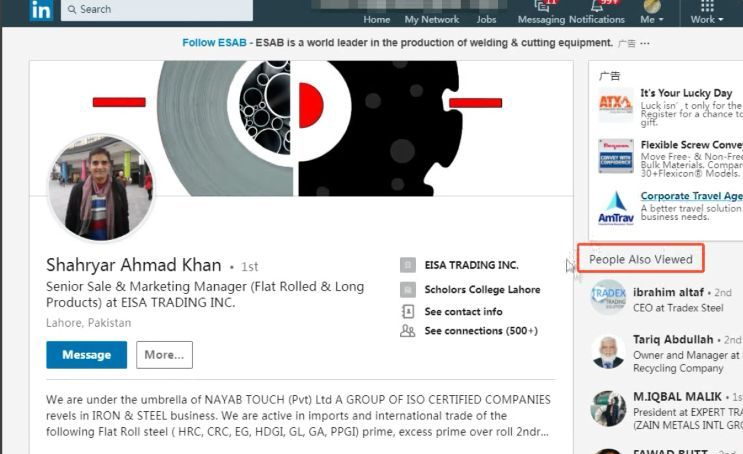Open ad options ellipsis next to ESAB banner

[644, 43]
